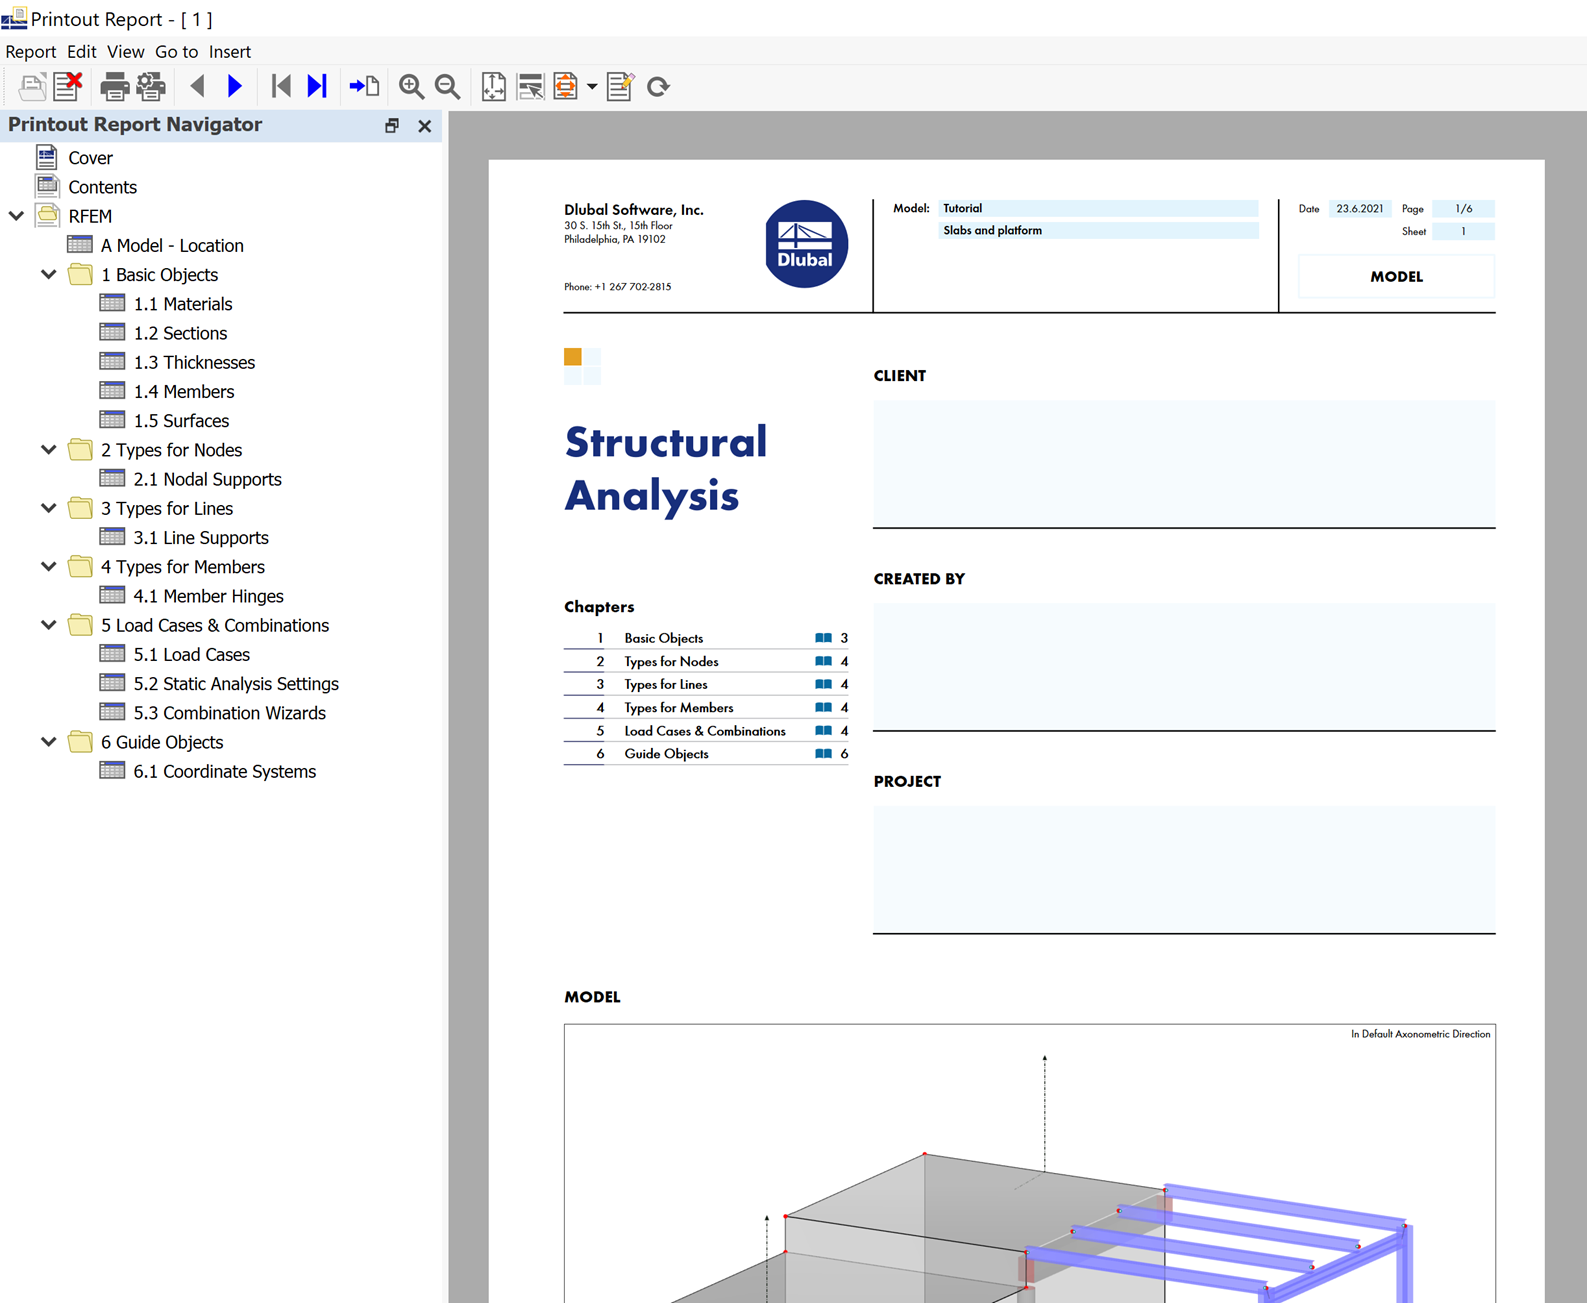Click the PROJECT field on cover page
The image size is (1587, 1303).
point(1184,869)
